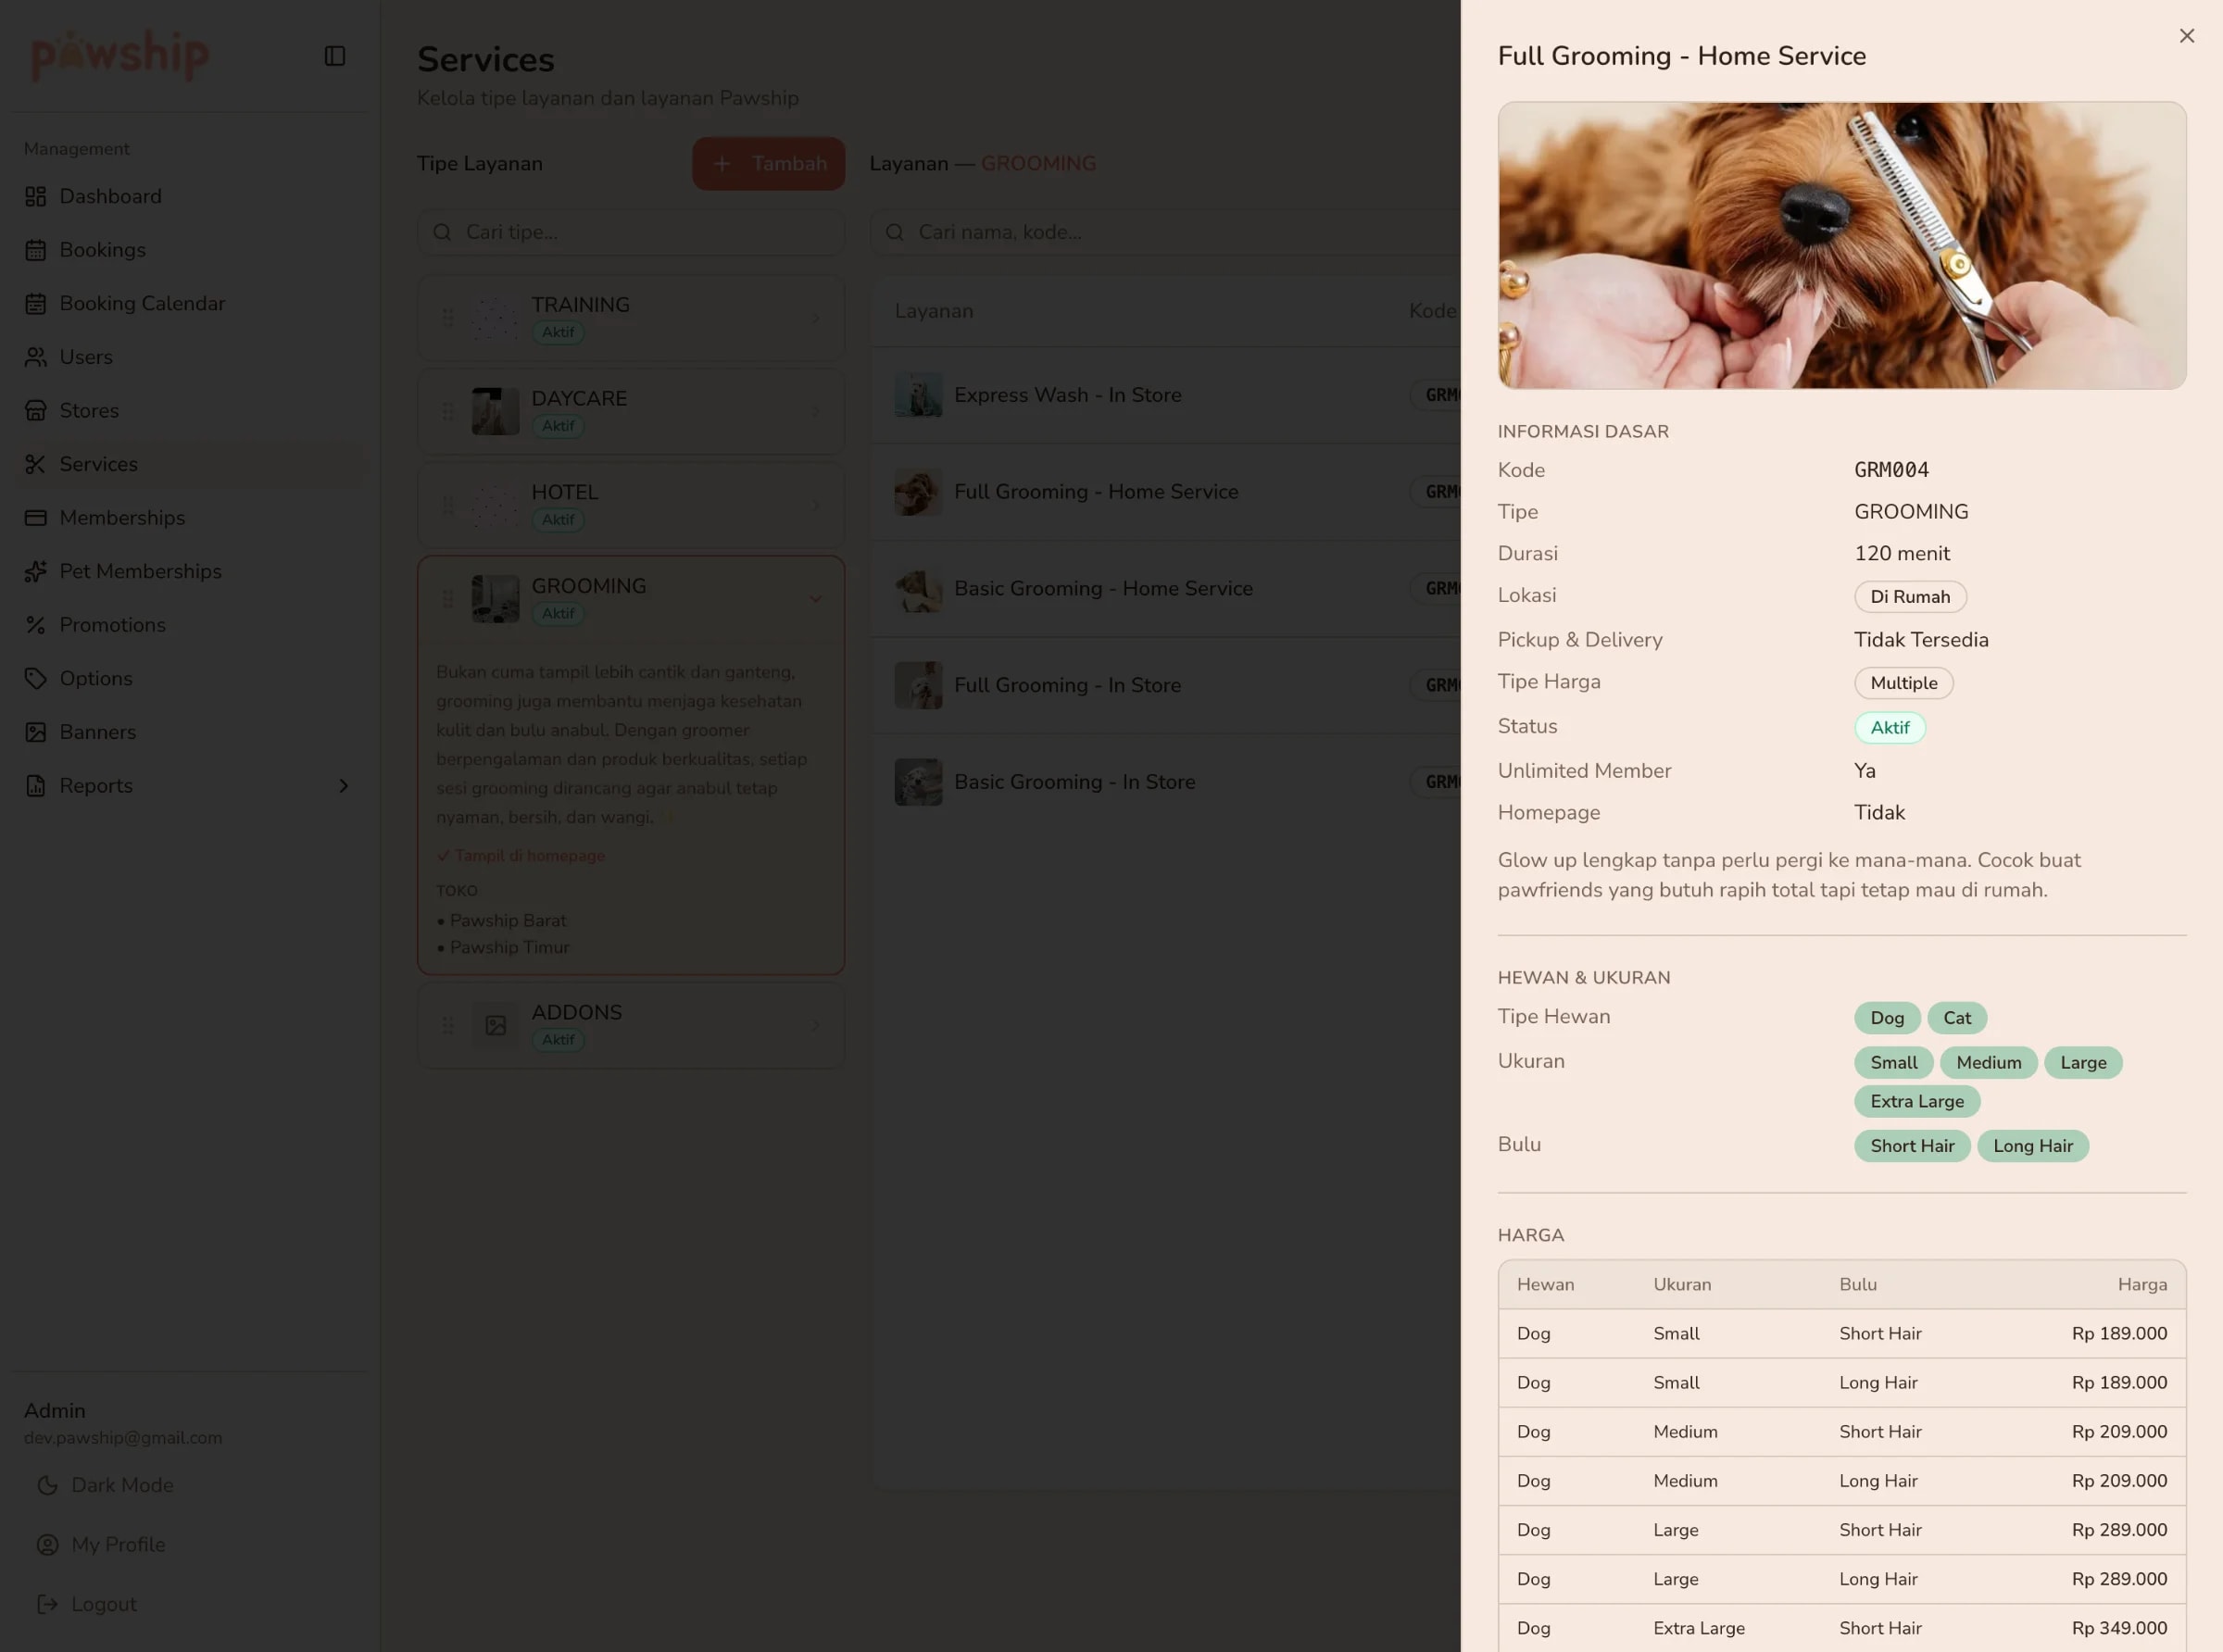
Task: Click the GROOMING drag handle icon
Action: [x=447, y=599]
